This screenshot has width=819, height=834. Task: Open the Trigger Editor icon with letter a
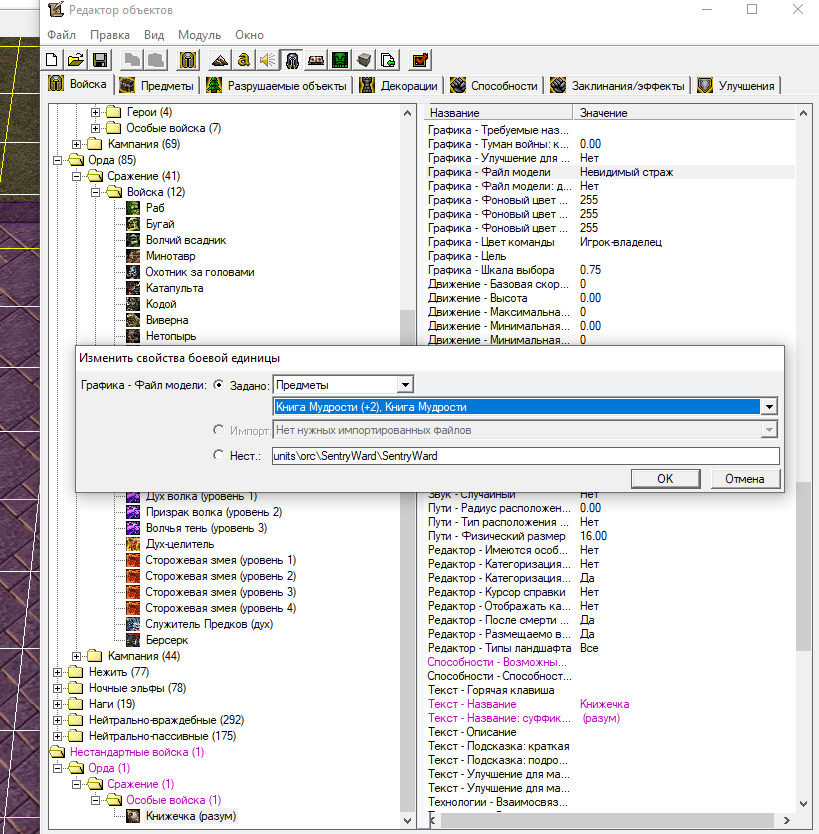244,60
